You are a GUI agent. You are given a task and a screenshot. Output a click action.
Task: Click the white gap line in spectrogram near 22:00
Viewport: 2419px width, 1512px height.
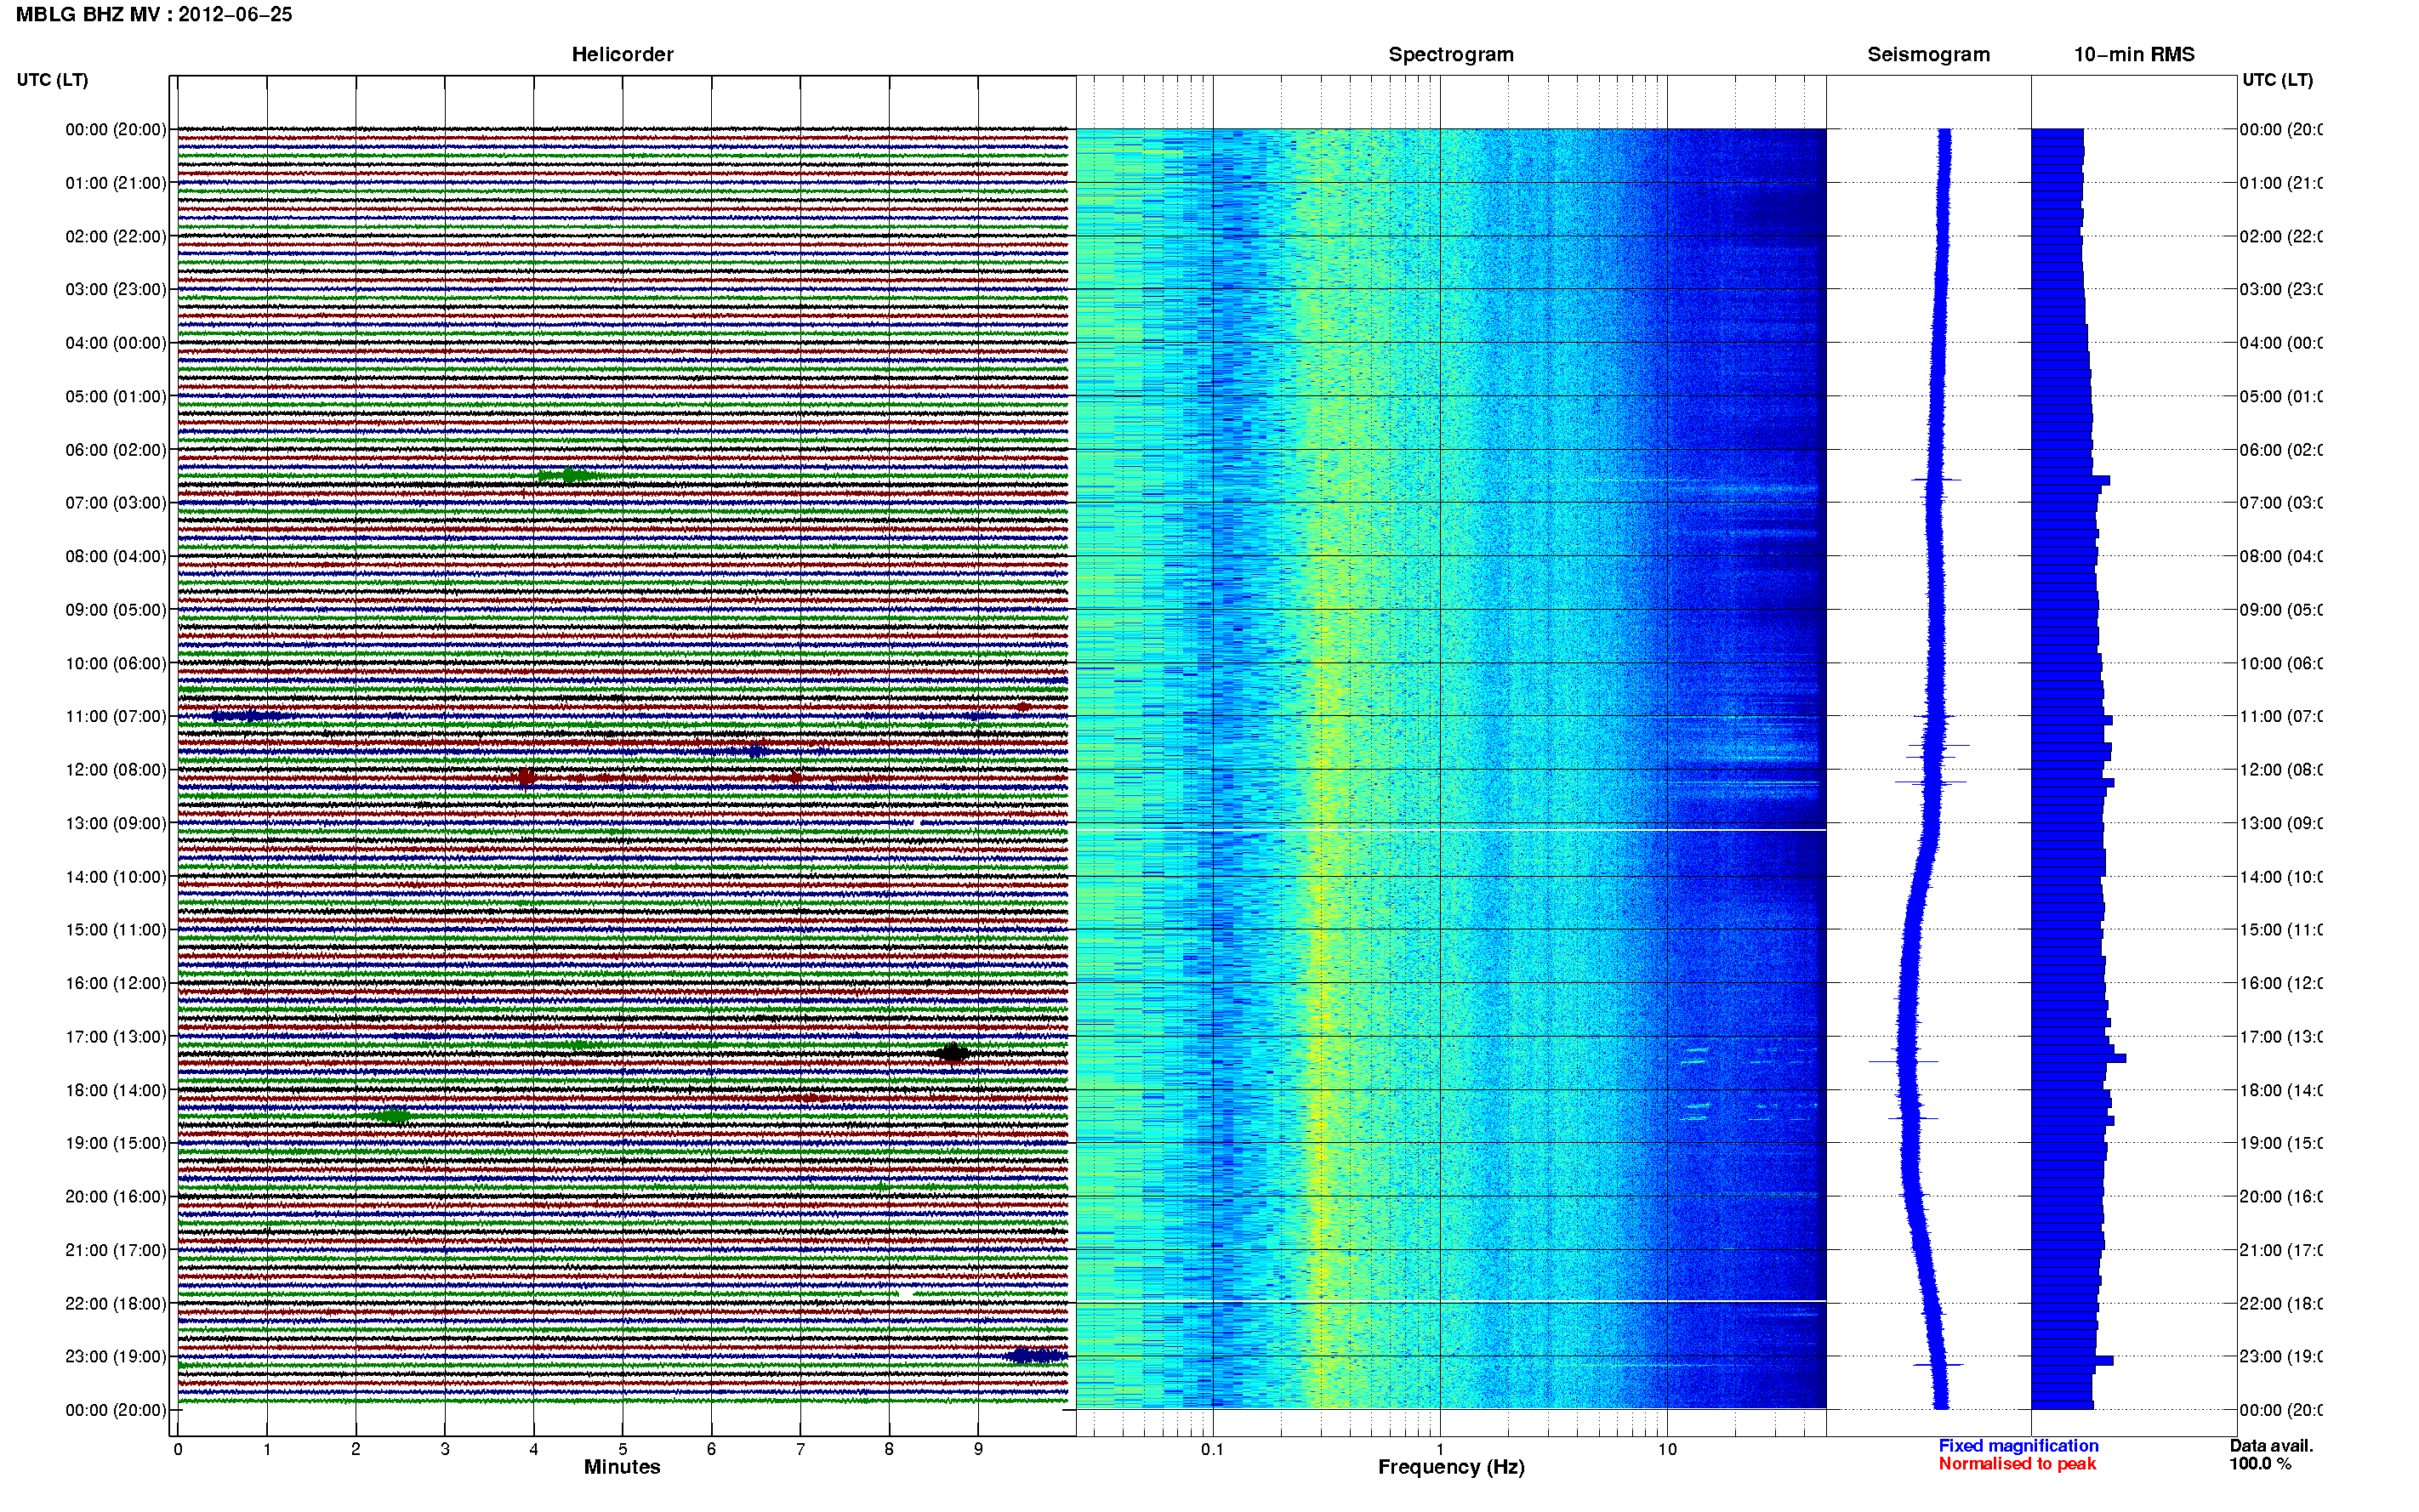(1451, 1301)
